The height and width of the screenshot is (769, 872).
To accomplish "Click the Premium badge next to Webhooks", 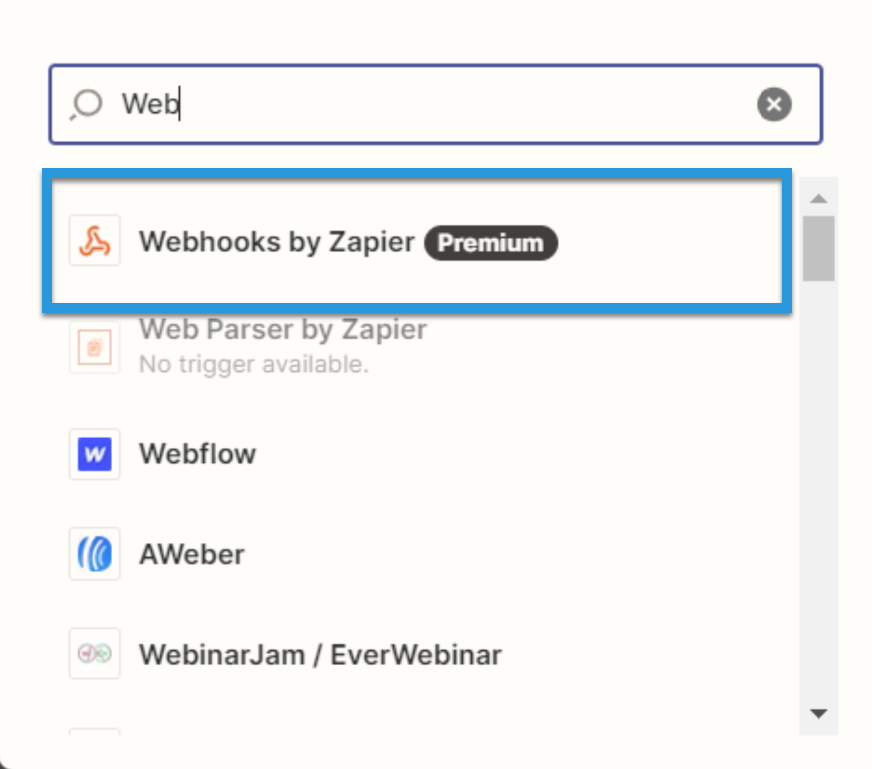I will [491, 242].
